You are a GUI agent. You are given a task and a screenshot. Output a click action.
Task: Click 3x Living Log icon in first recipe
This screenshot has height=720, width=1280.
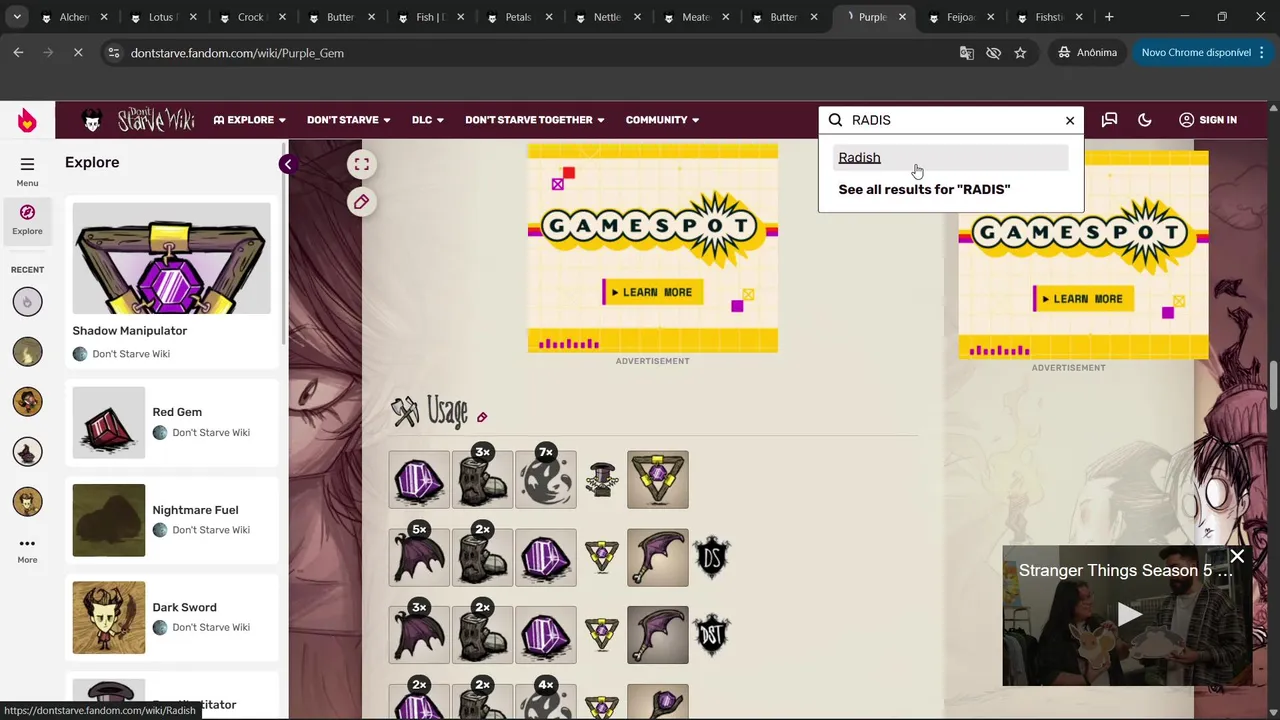point(482,480)
